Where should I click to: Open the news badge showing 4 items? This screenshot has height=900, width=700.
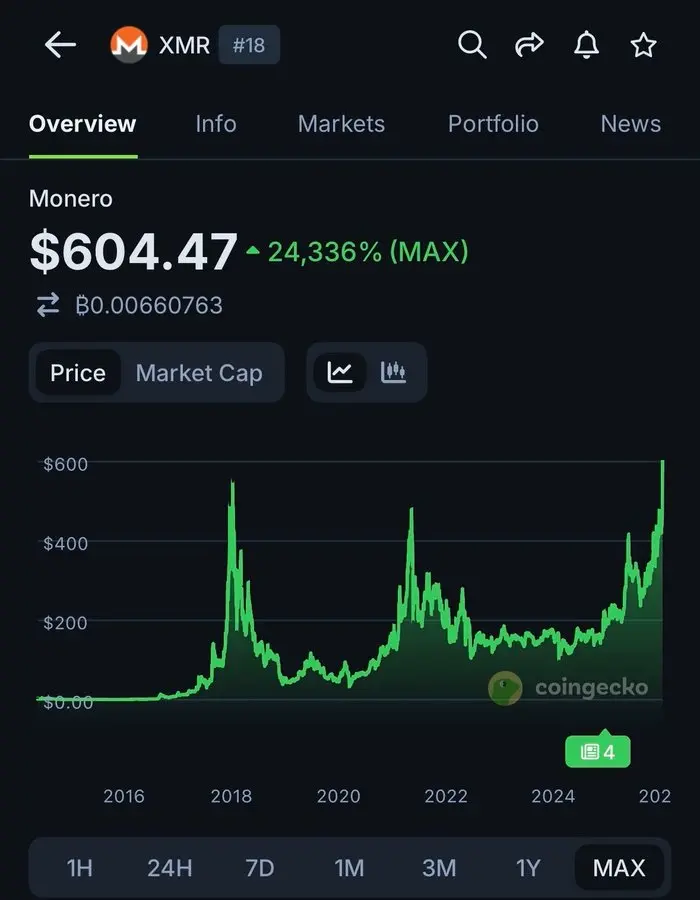597,750
